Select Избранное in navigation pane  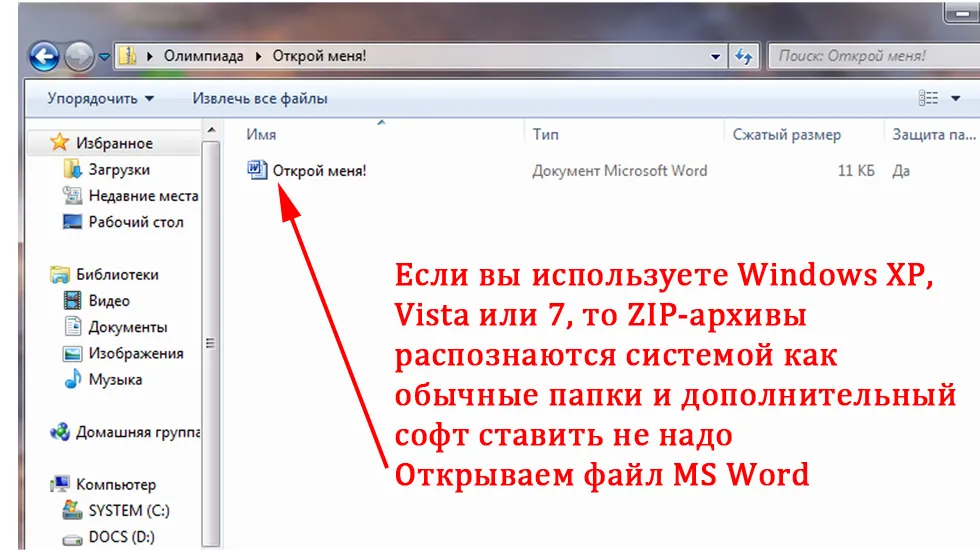114,143
